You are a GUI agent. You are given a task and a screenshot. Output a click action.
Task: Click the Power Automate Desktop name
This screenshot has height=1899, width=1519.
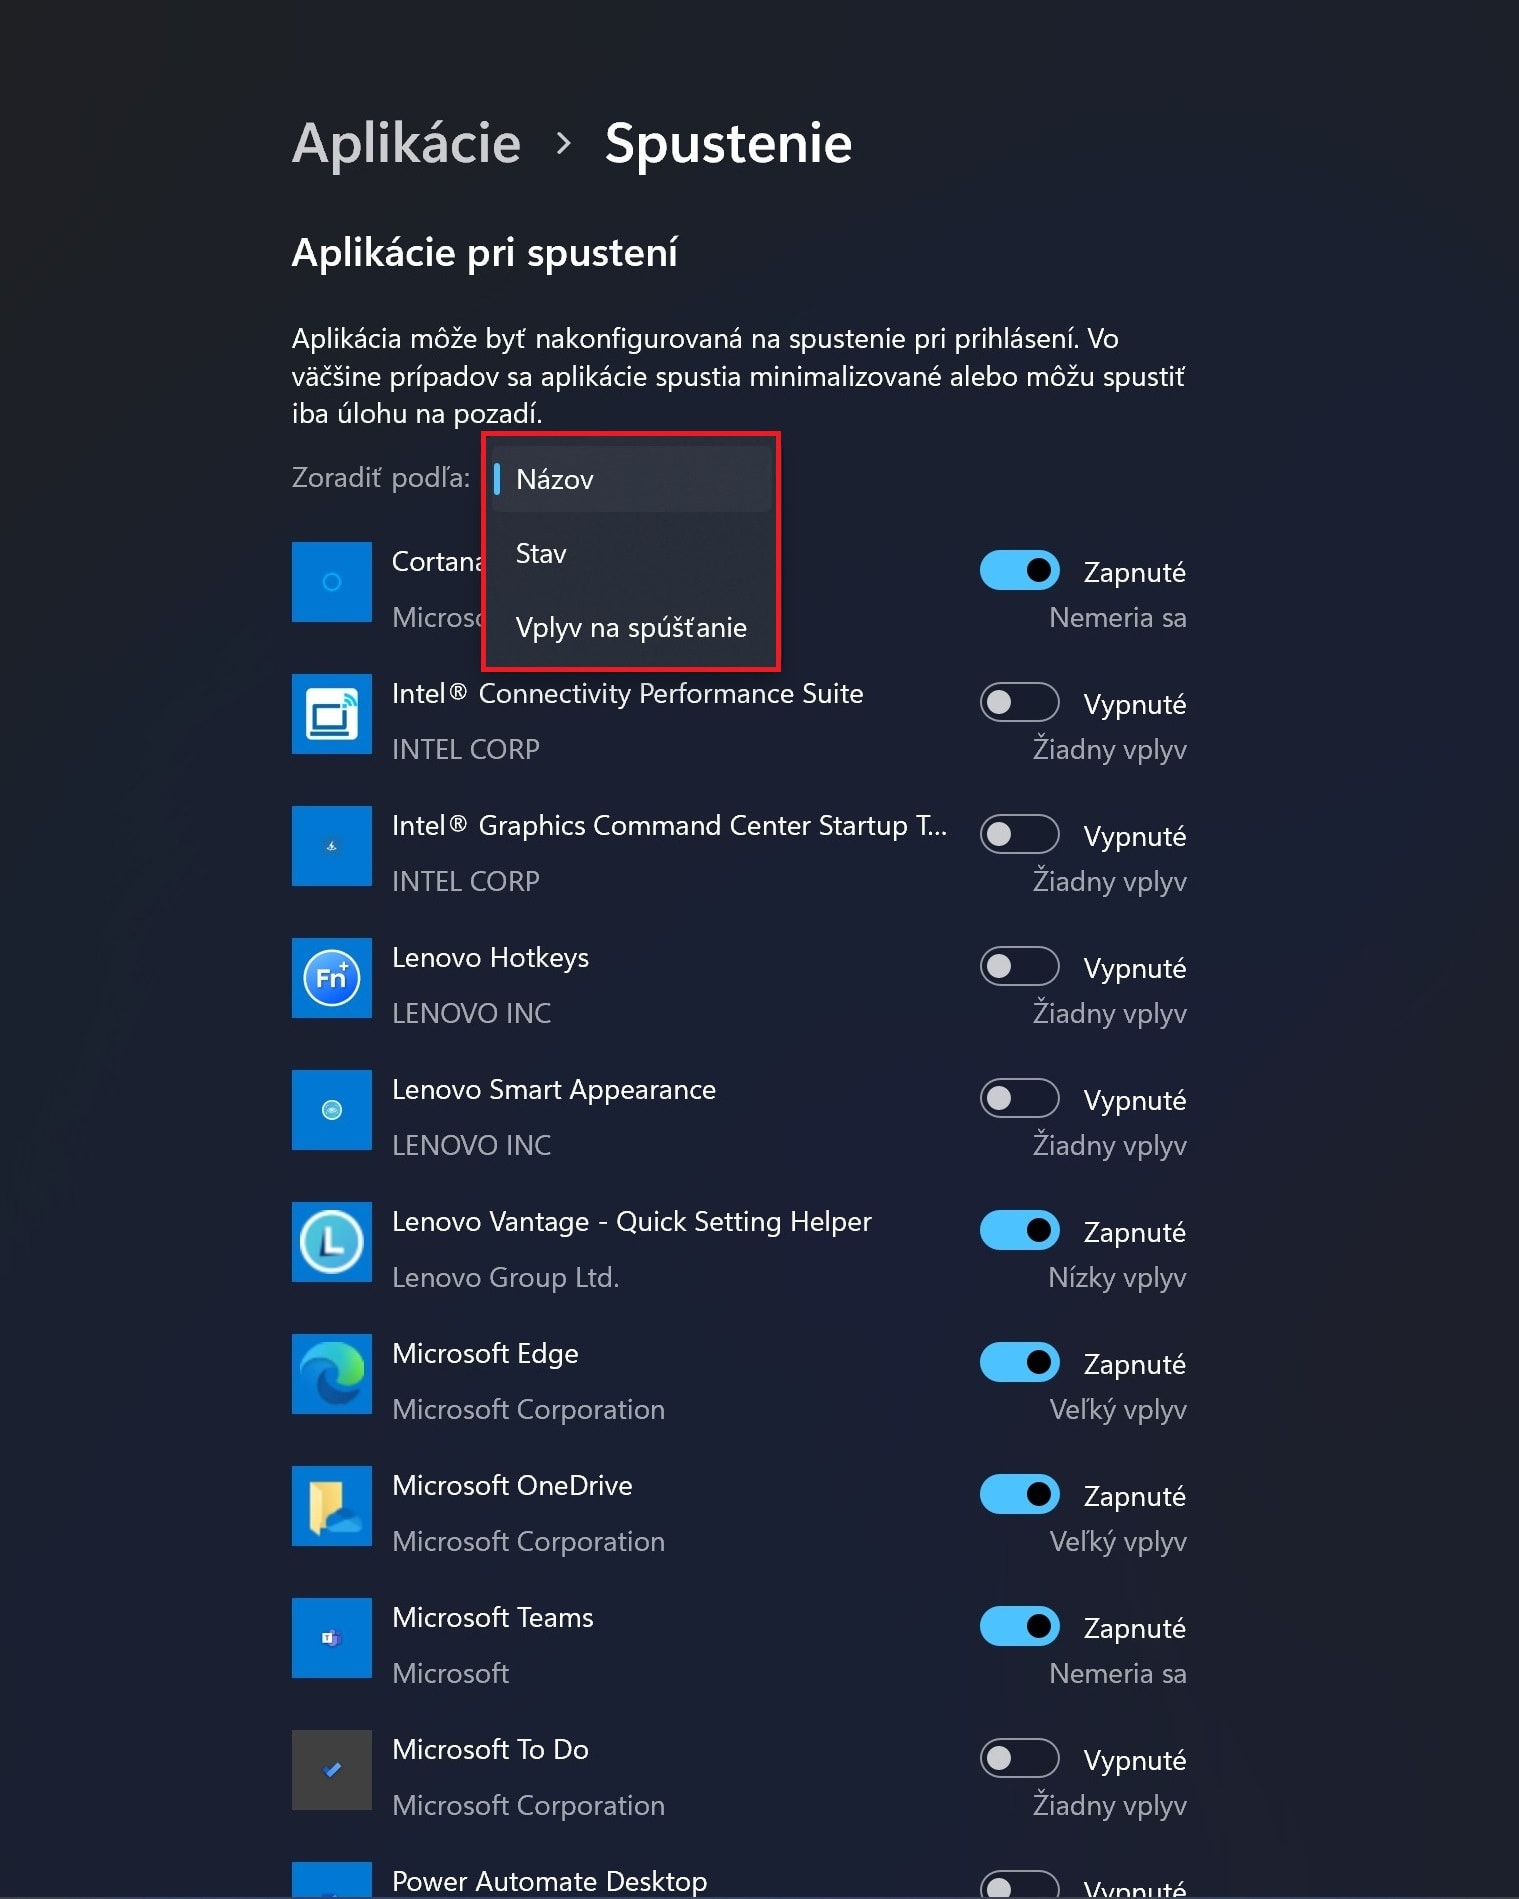click(549, 1882)
